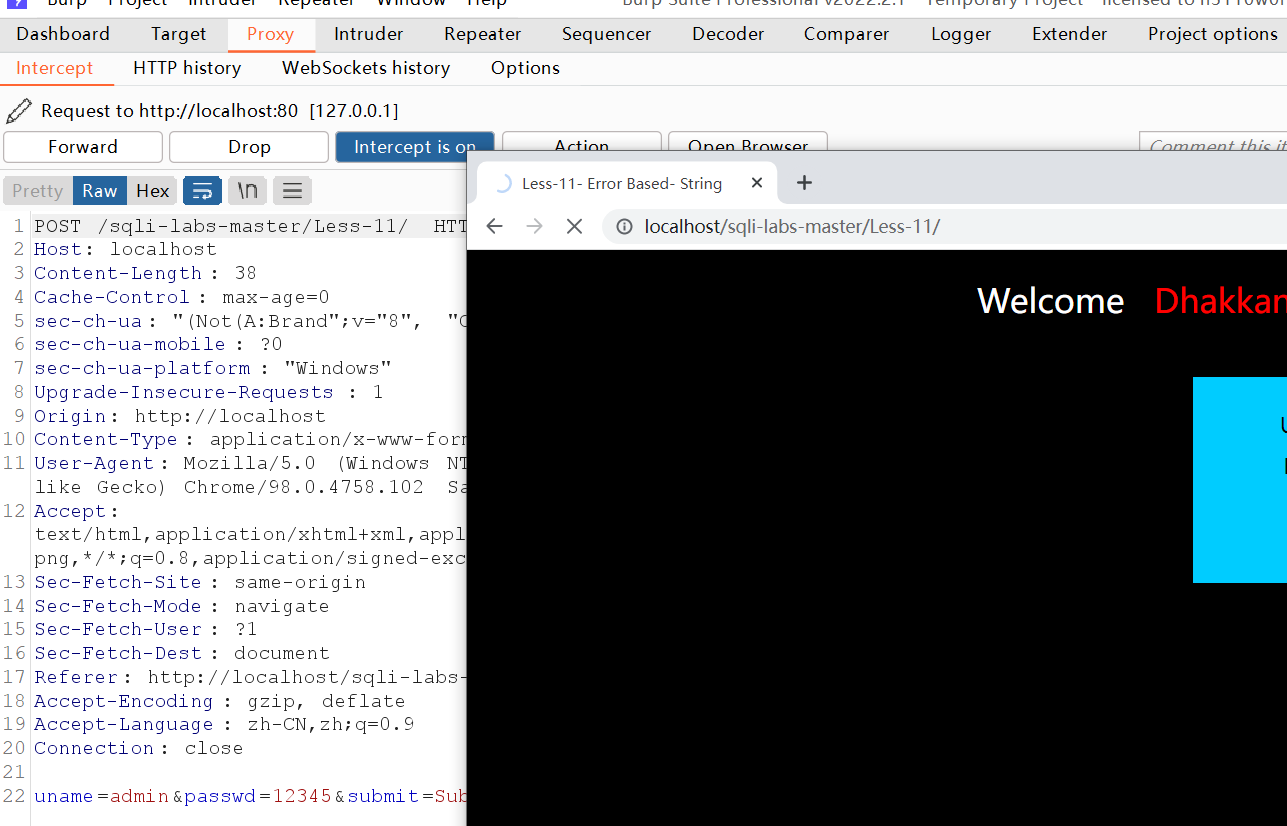
Task: Switch editor to Hex view
Action: (x=153, y=191)
